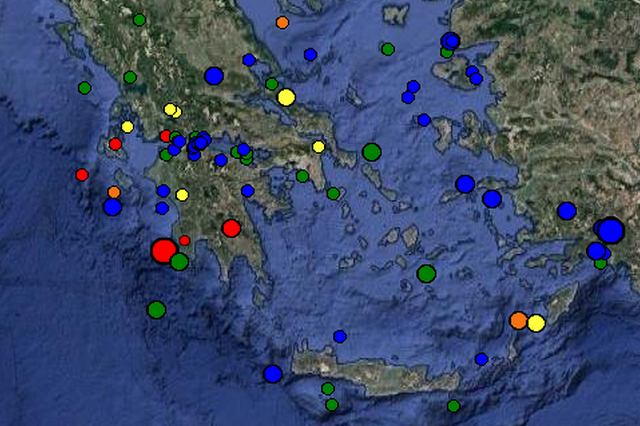Click the large blue marker off western Crete

(x=273, y=373)
